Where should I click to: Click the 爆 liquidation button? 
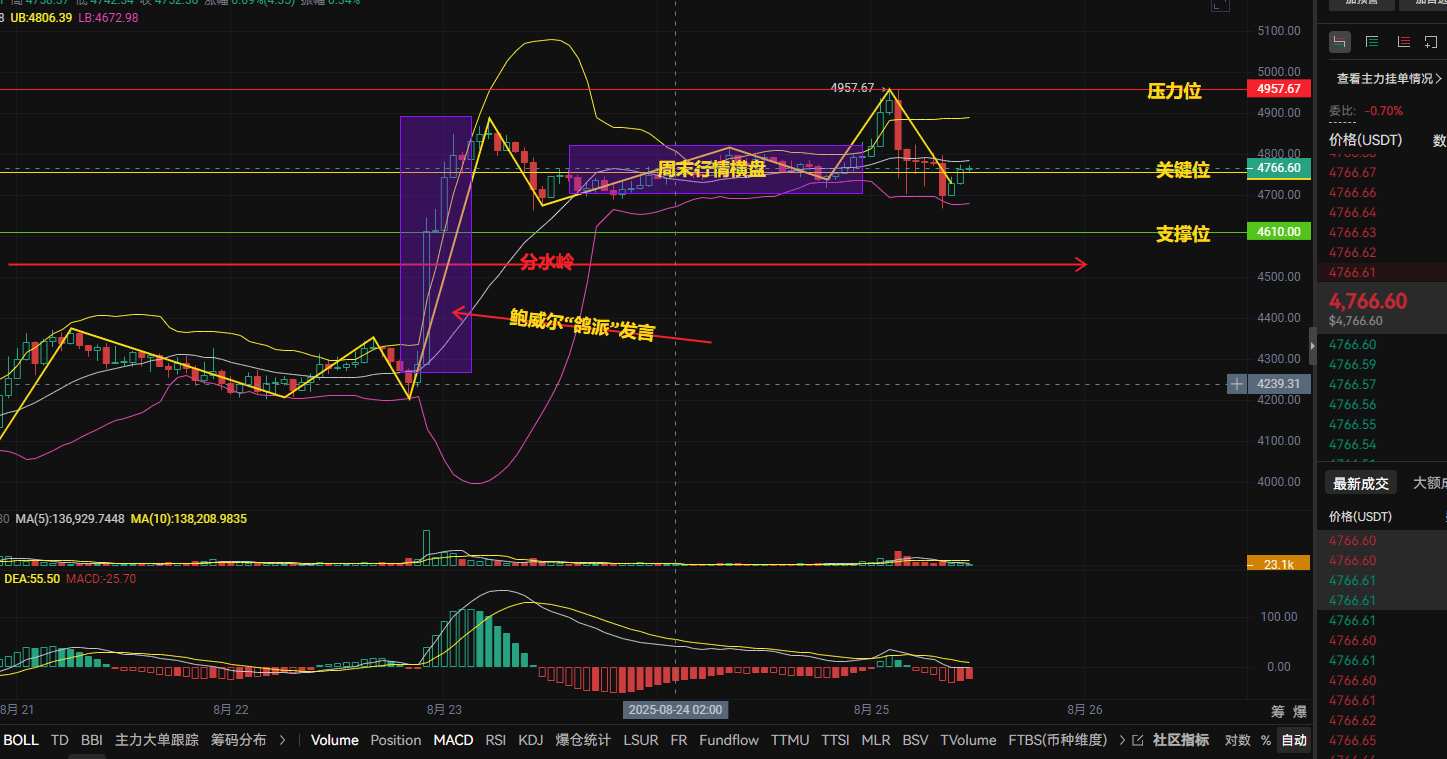pos(1299,712)
